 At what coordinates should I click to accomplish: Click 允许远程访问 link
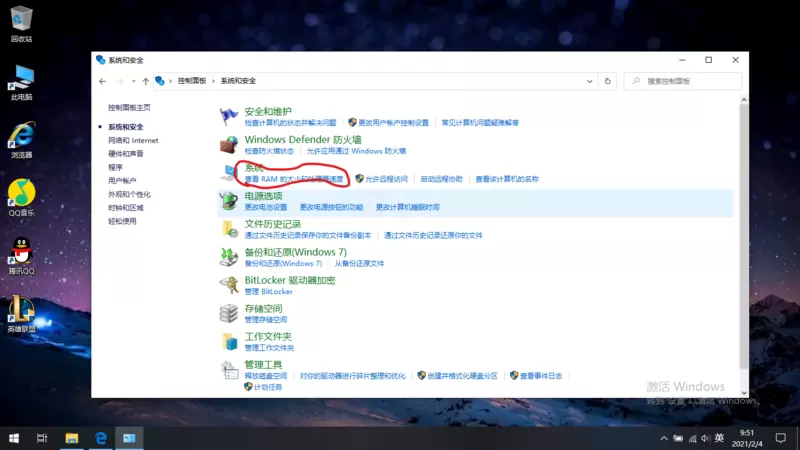(x=386, y=179)
